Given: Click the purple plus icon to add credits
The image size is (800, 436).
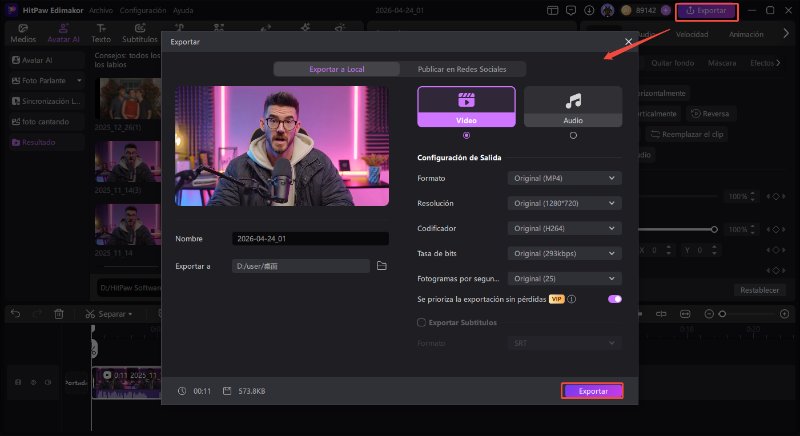Looking at the screenshot, I should tap(665, 10).
